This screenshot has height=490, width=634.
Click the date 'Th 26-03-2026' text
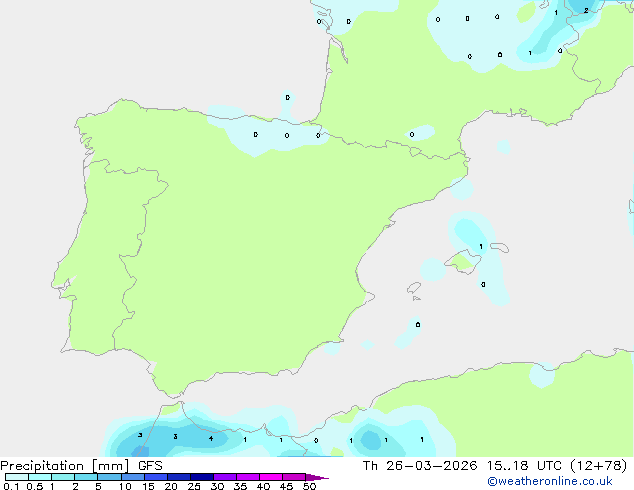[420, 466]
